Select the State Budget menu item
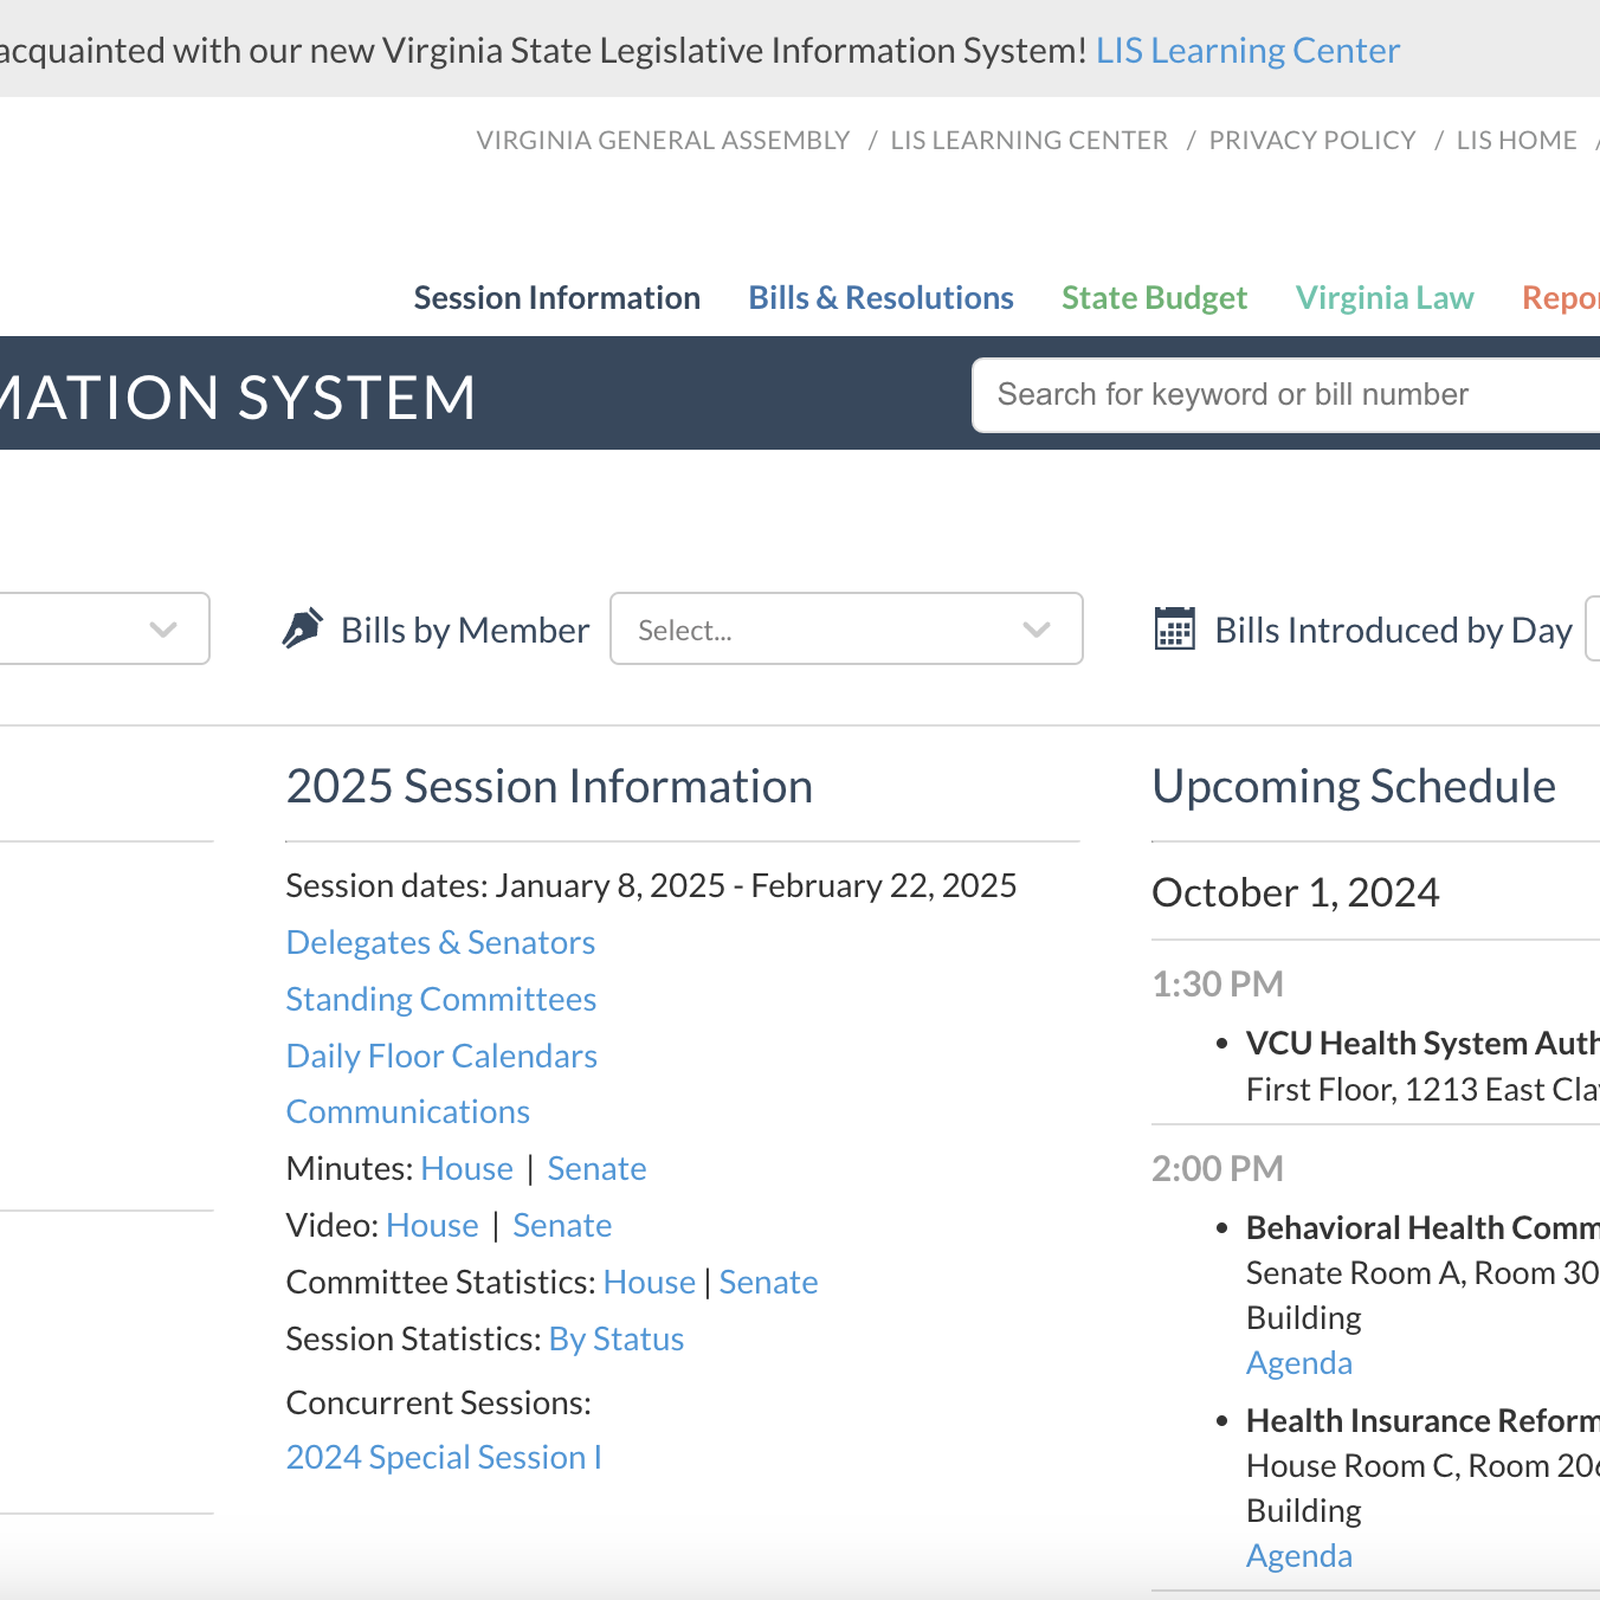The image size is (1600, 1600). pyautogui.click(x=1153, y=298)
